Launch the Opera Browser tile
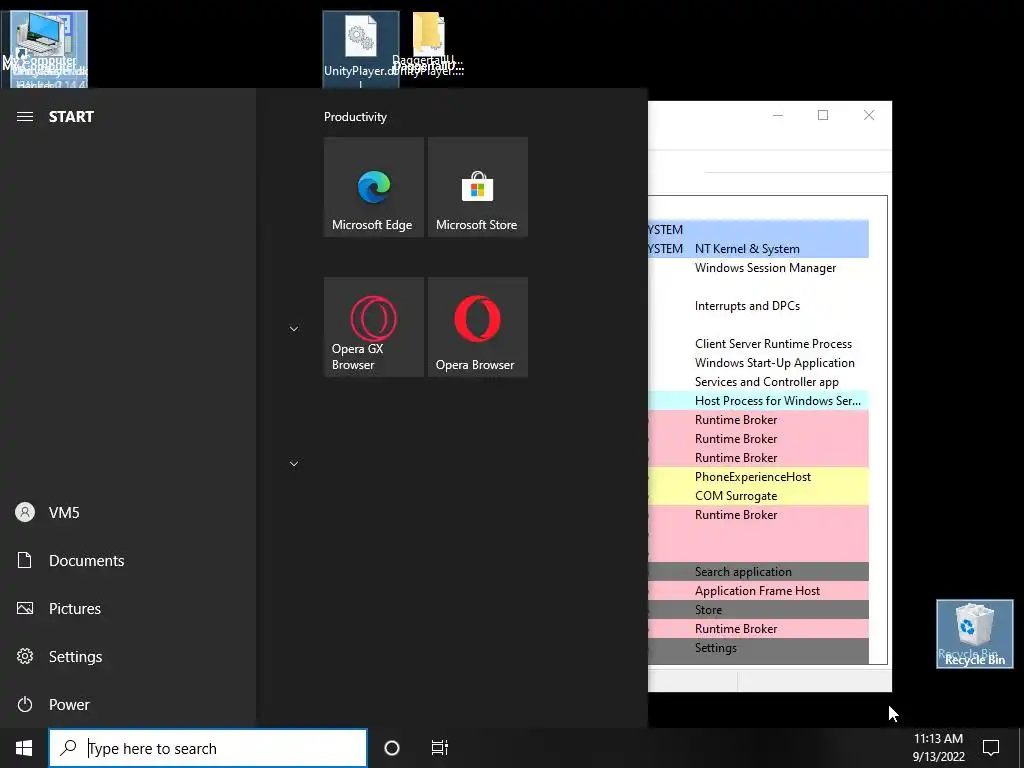The image size is (1024, 768). tap(477, 327)
